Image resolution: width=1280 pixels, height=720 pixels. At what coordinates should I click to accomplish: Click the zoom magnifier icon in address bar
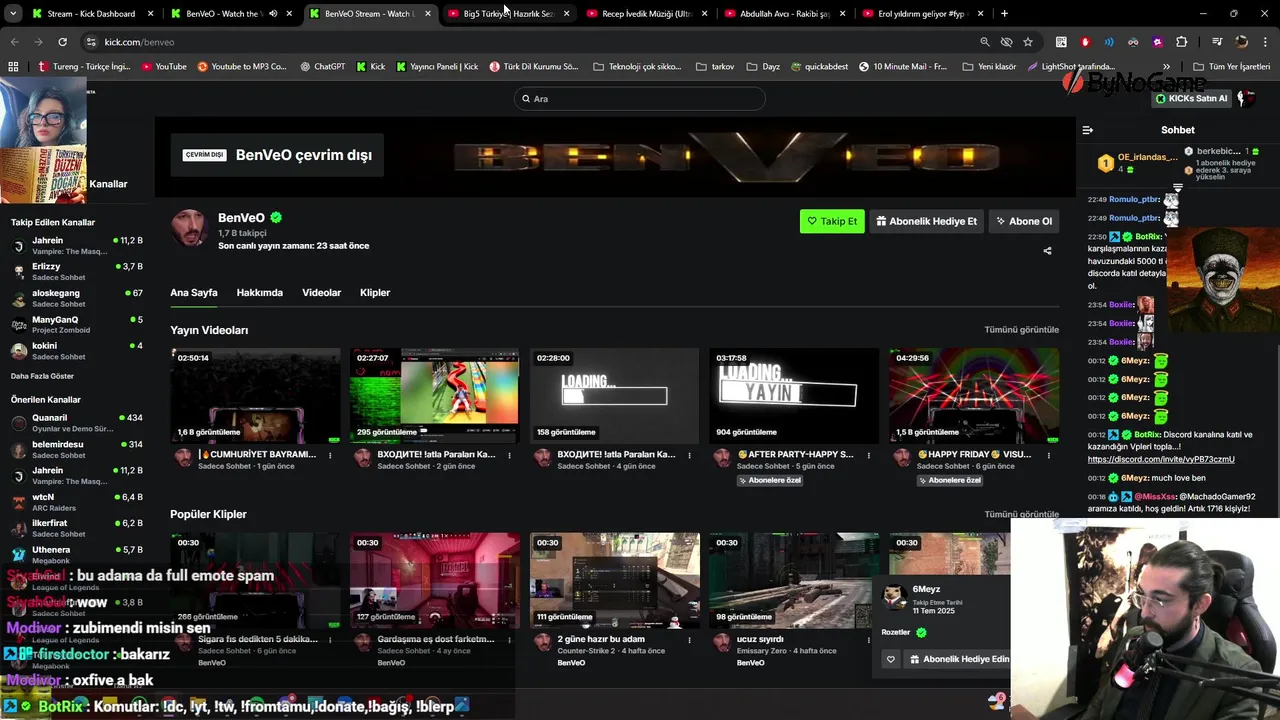[985, 42]
